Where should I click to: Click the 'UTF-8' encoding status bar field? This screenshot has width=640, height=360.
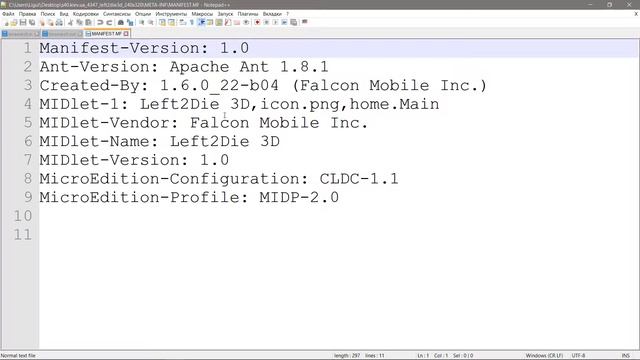coord(578,356)
